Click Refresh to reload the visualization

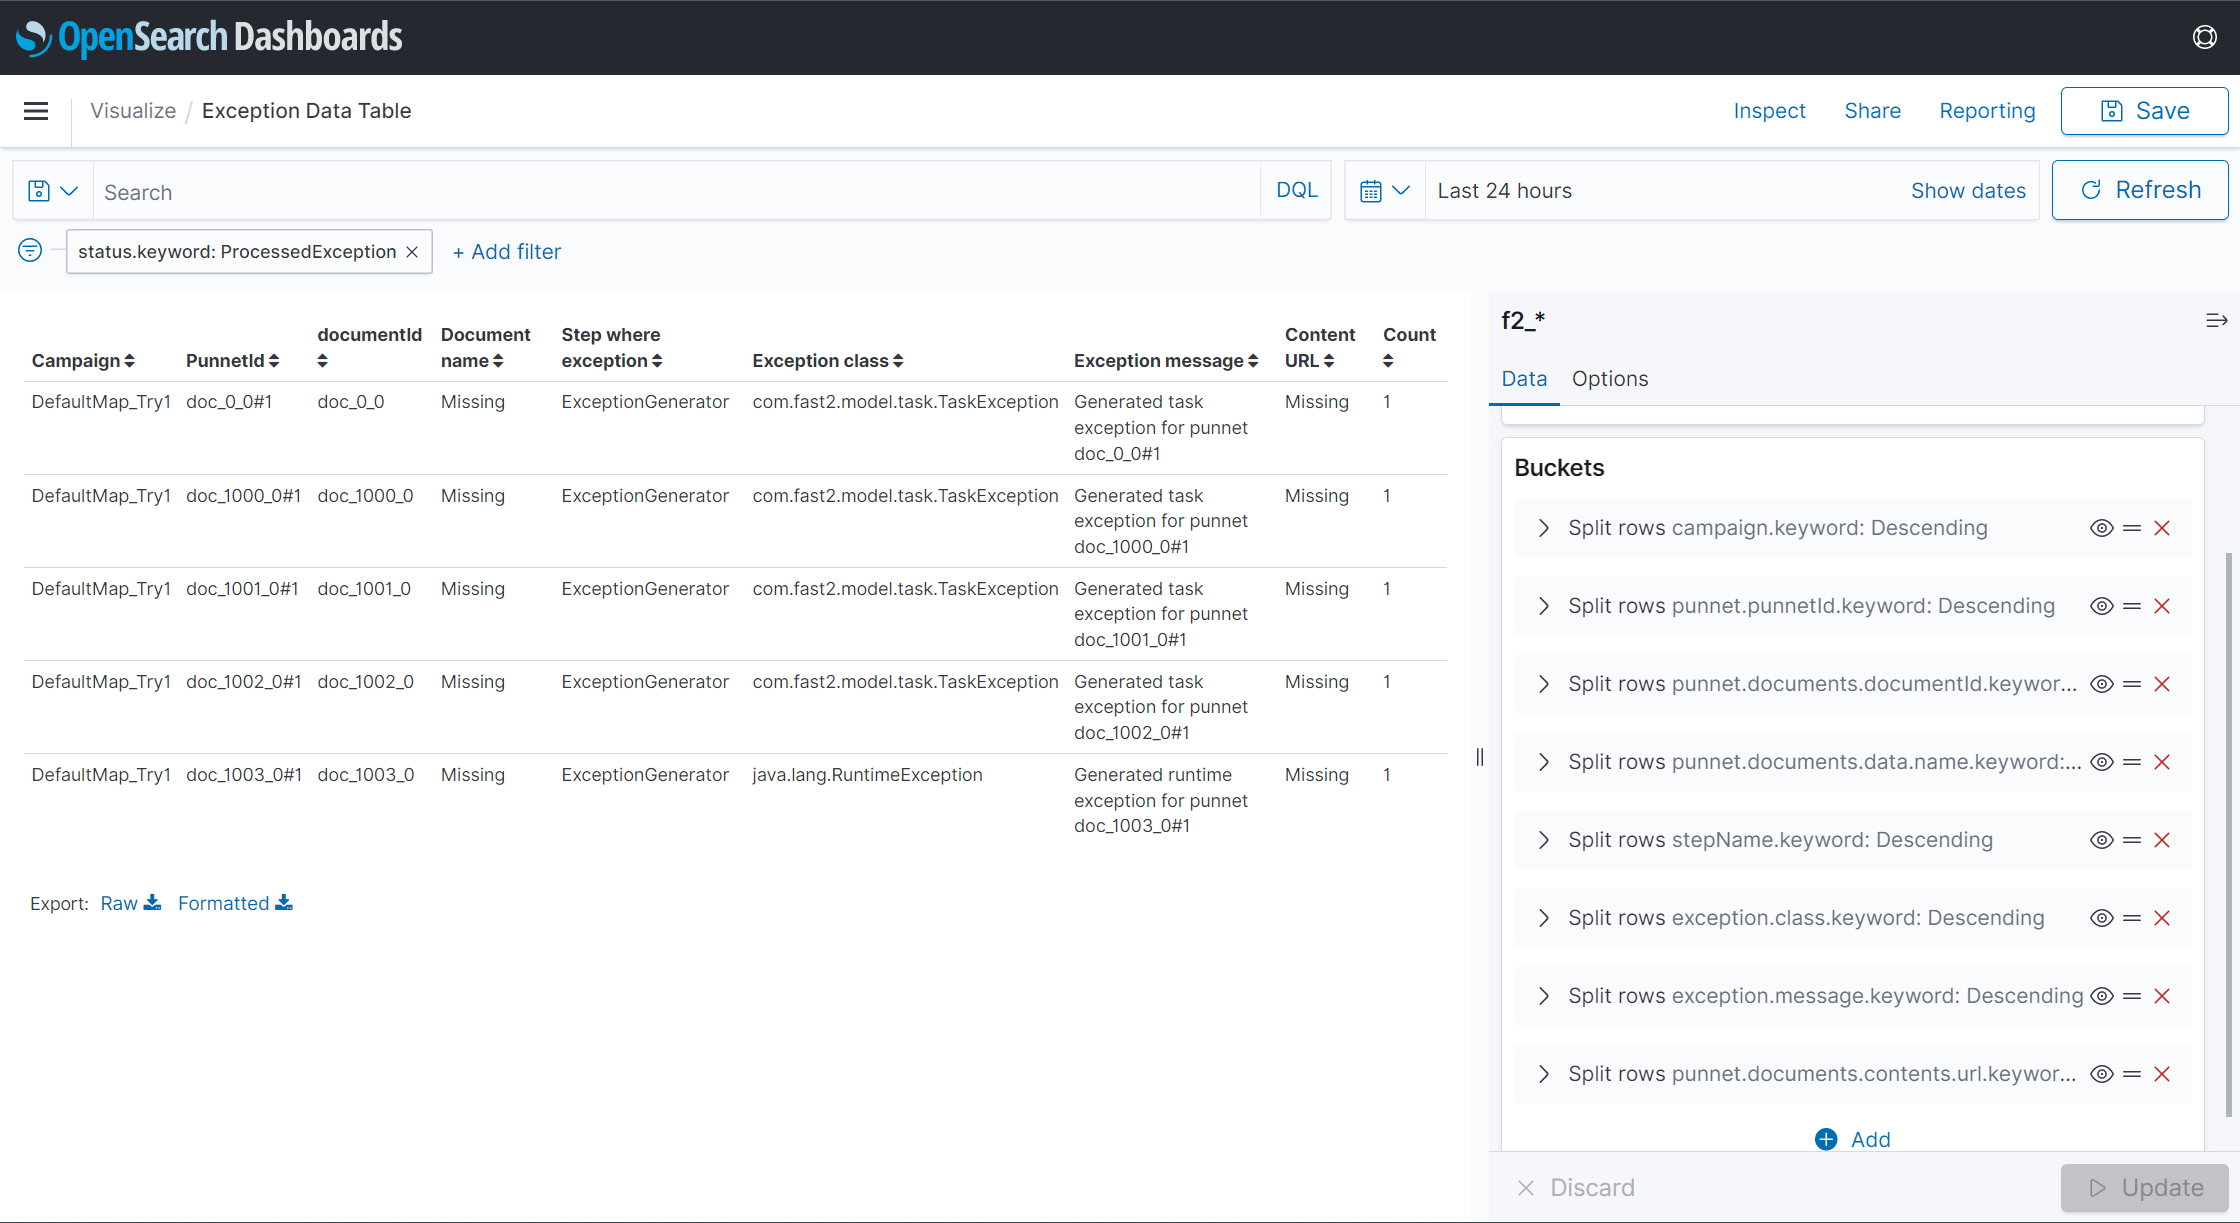coord(2140,190)
